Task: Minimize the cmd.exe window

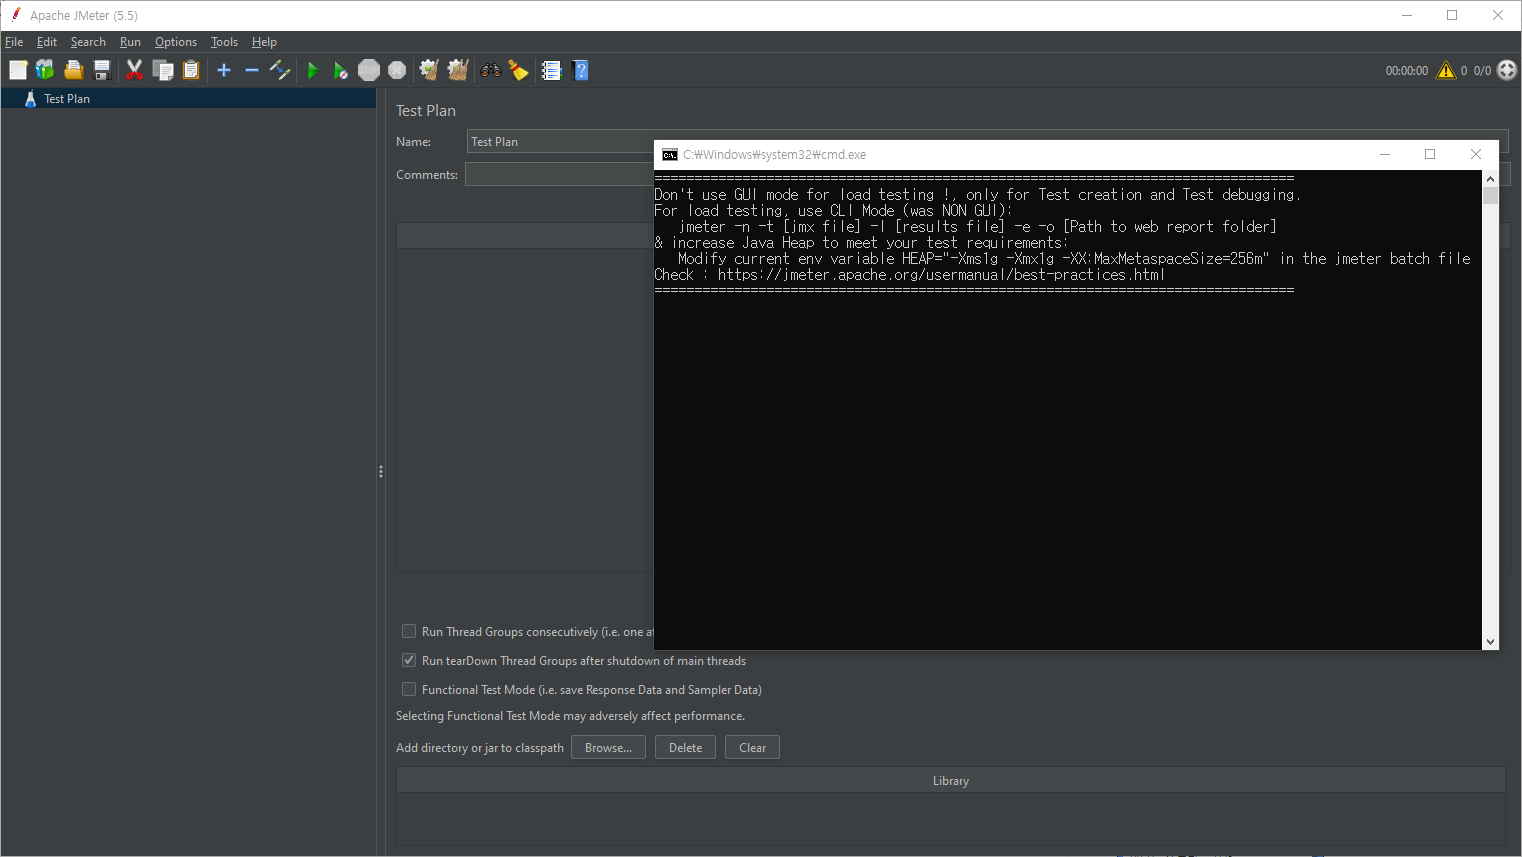Action: [1385, 154]
